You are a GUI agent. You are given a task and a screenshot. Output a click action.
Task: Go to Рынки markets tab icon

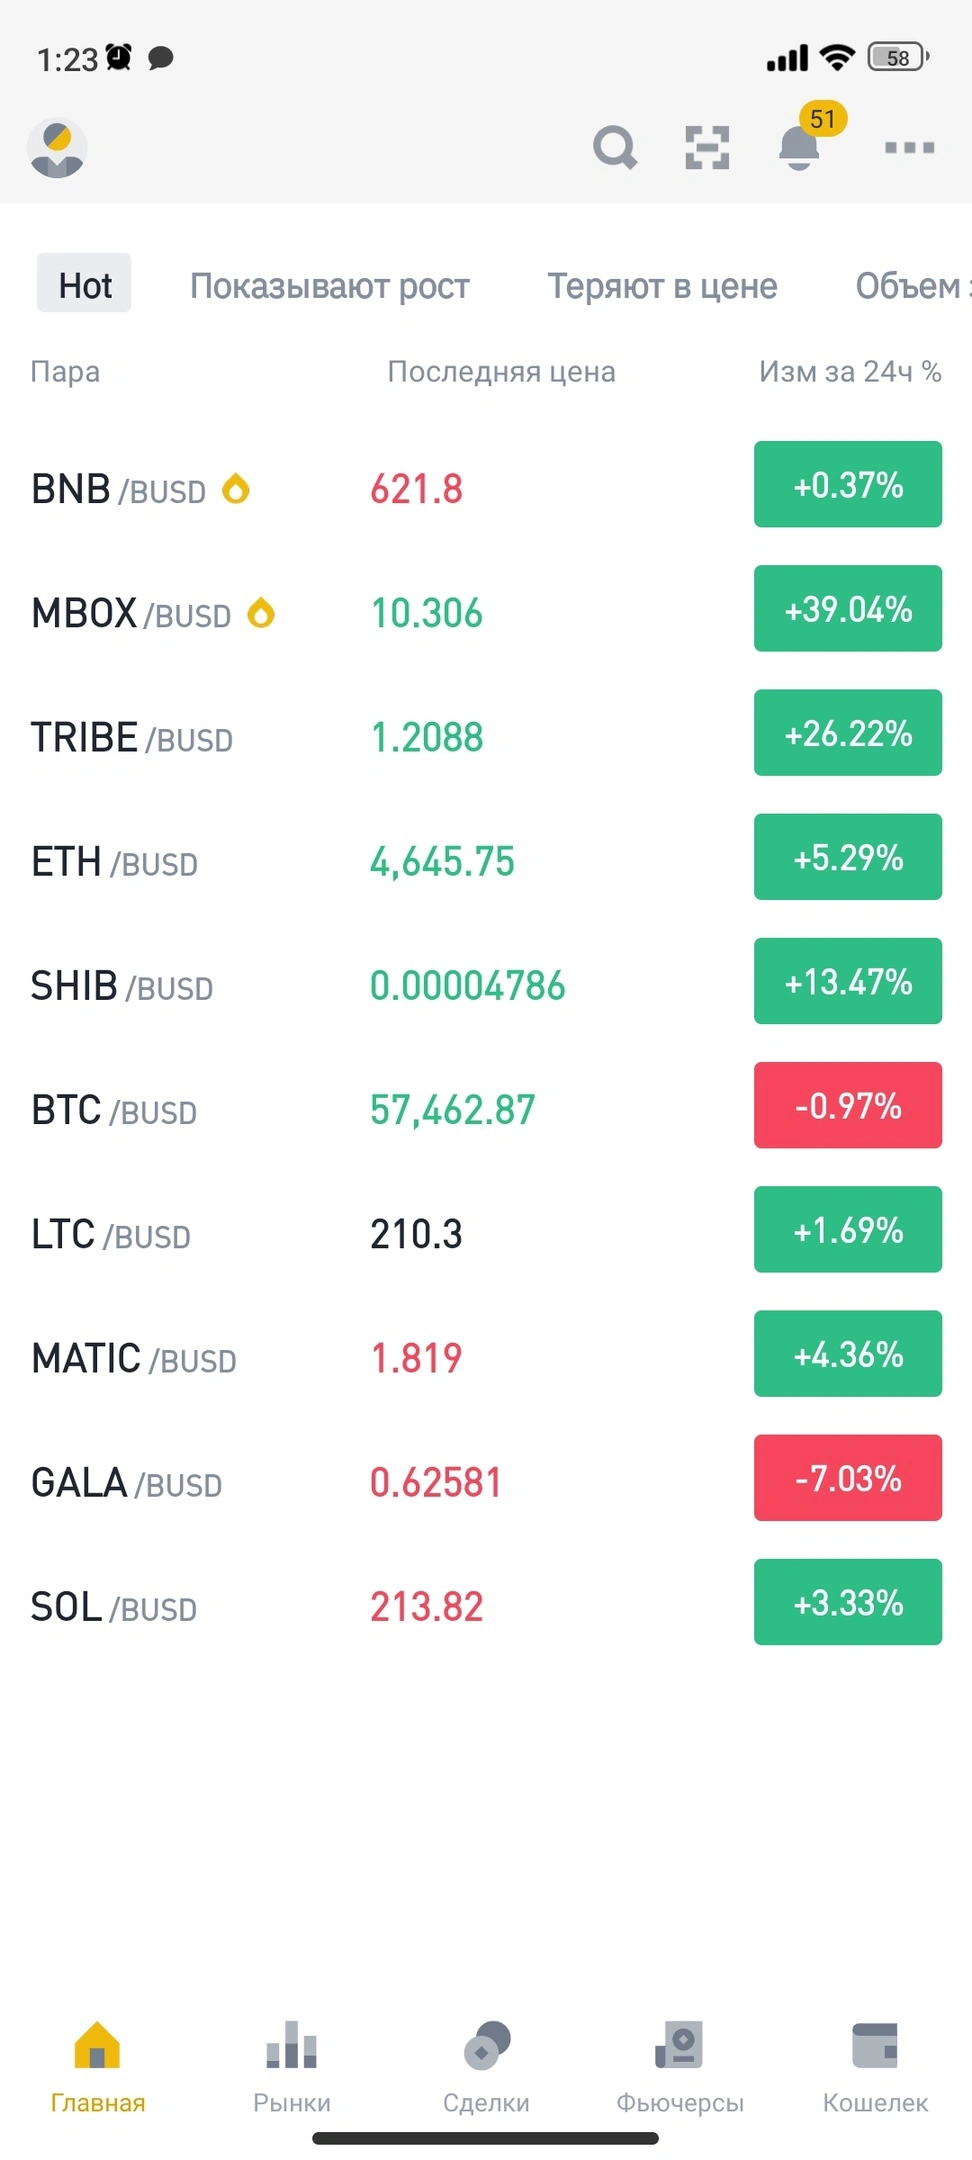pyautogui.click(x=292, y=2044)
